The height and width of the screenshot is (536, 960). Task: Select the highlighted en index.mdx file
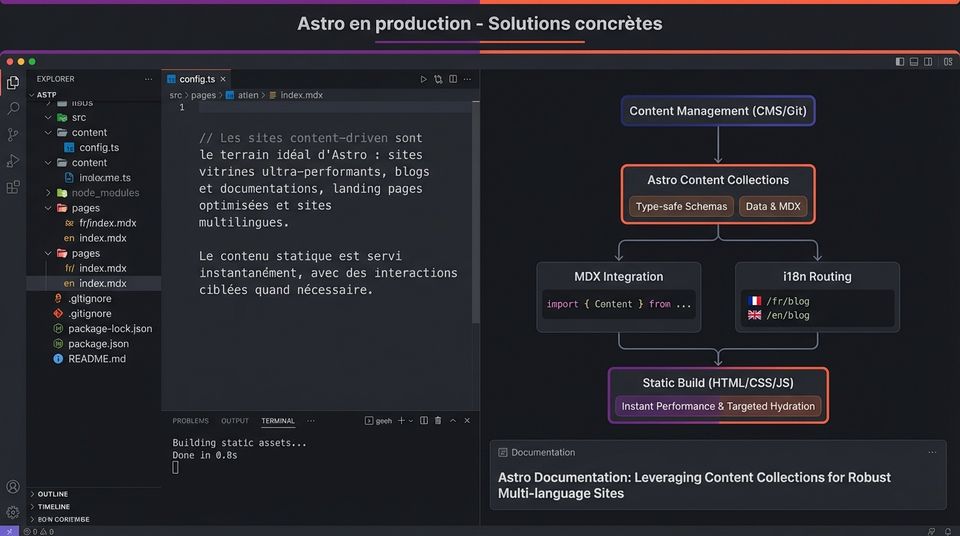[94, 283]
